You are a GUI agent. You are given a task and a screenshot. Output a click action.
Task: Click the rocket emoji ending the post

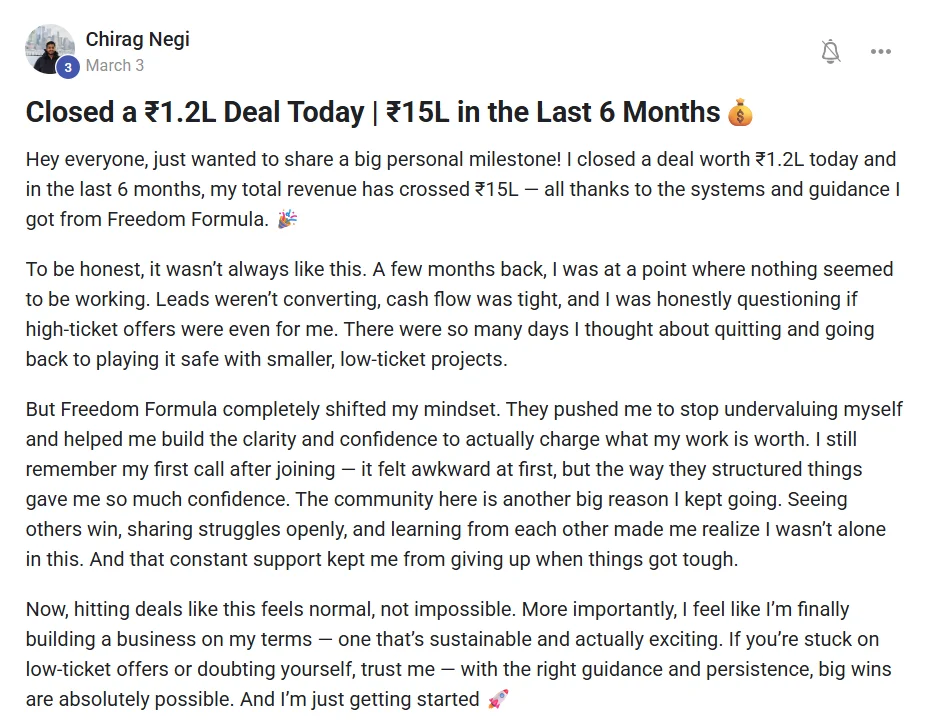pyautogui.click(x=500, y=700)
